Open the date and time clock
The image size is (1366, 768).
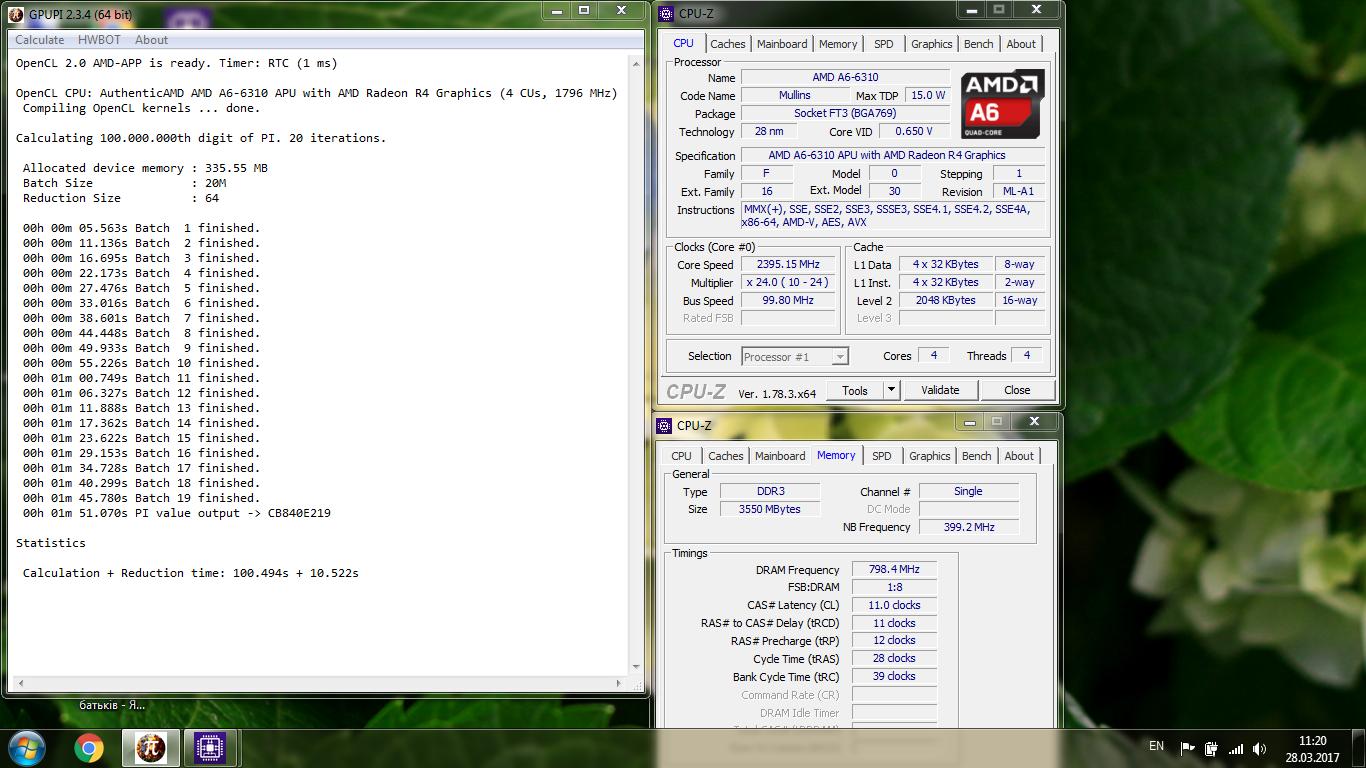[x=1313, y=749]
